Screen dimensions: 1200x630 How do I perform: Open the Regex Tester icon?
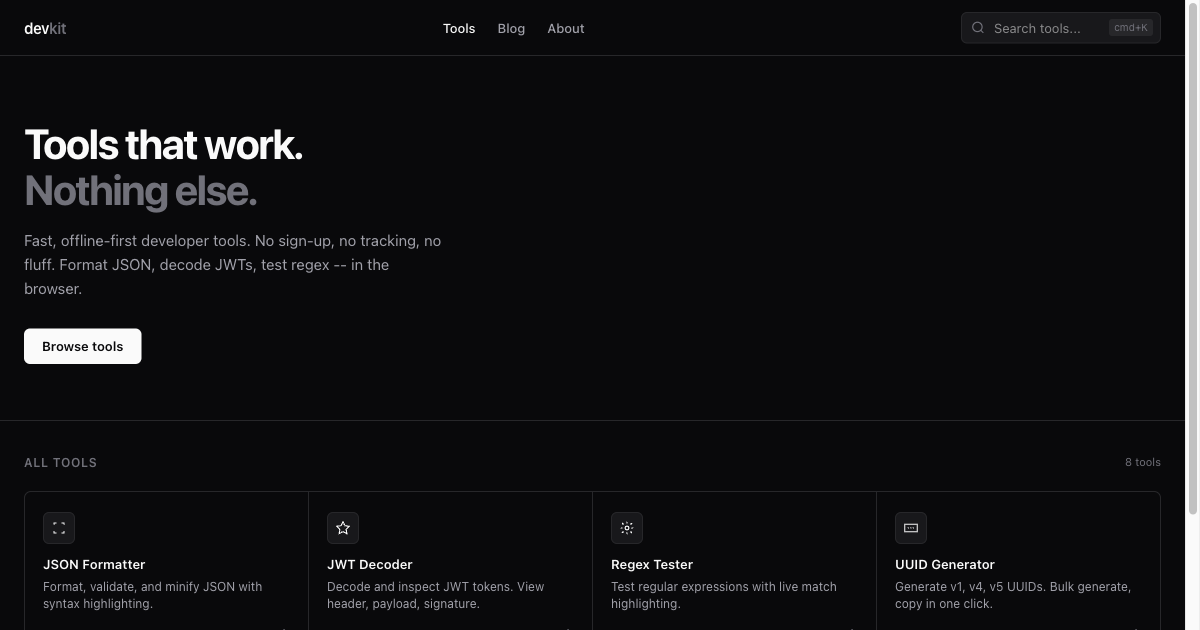627,528
